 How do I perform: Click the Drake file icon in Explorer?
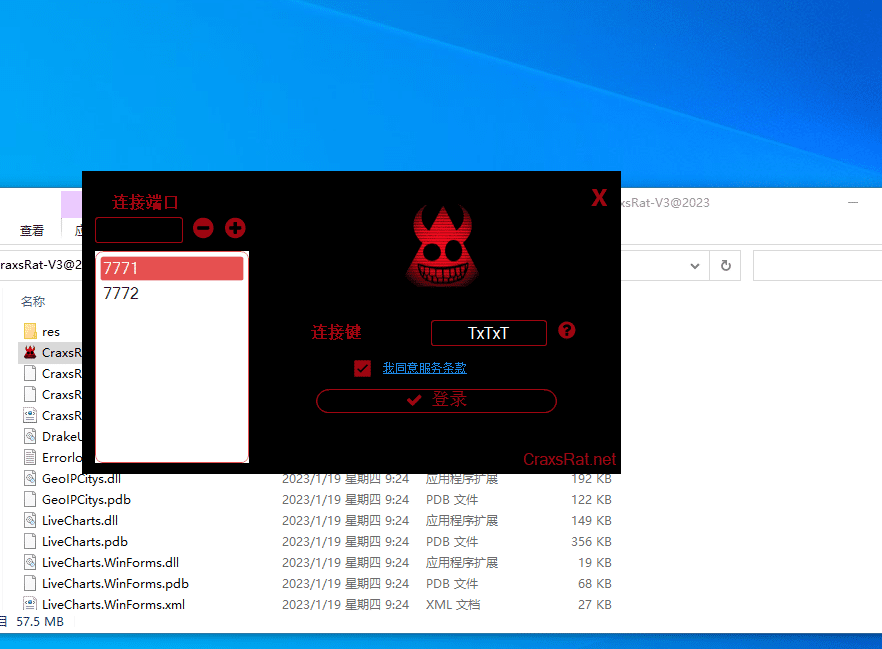(30, 436)
